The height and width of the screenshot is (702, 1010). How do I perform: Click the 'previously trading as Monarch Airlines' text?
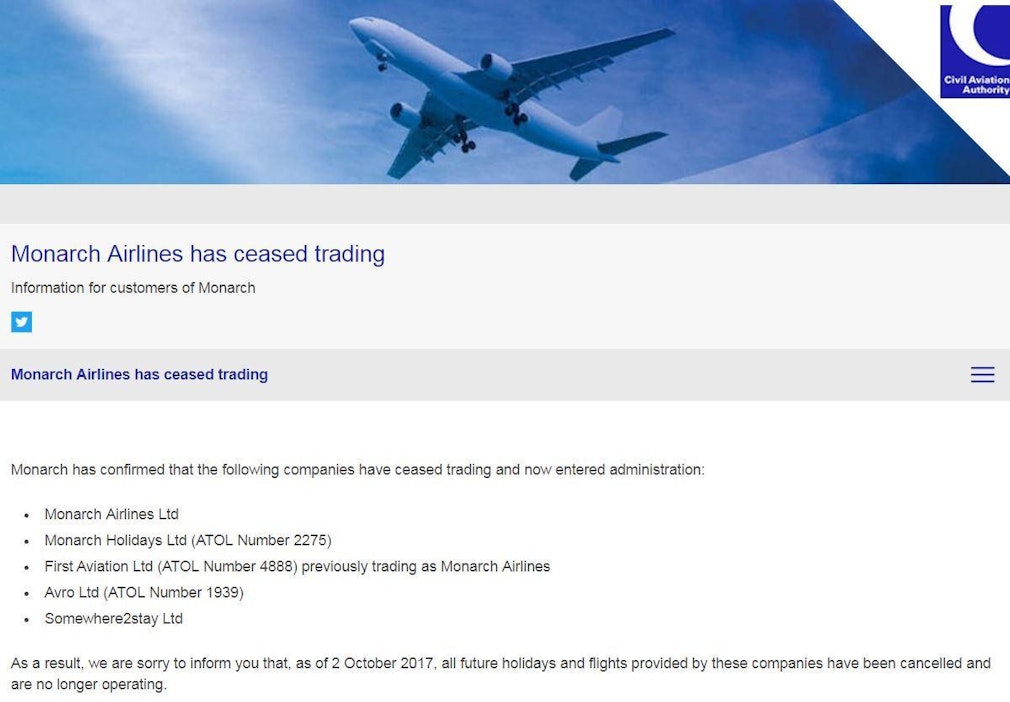426,566
